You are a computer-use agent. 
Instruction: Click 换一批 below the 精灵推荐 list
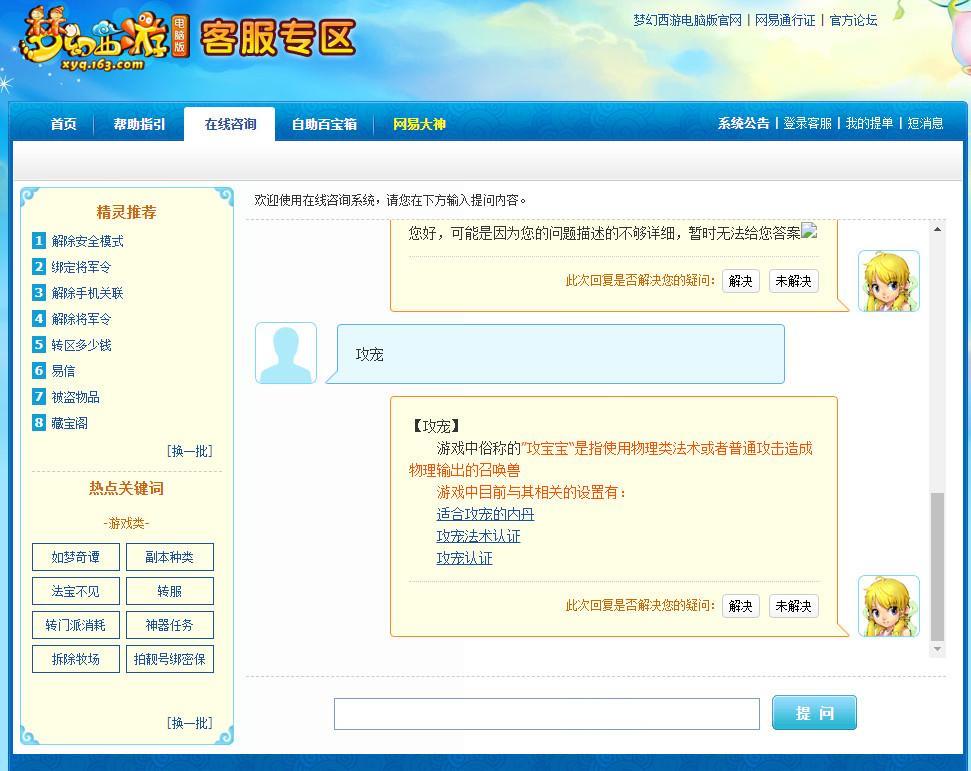click(189, 451)
